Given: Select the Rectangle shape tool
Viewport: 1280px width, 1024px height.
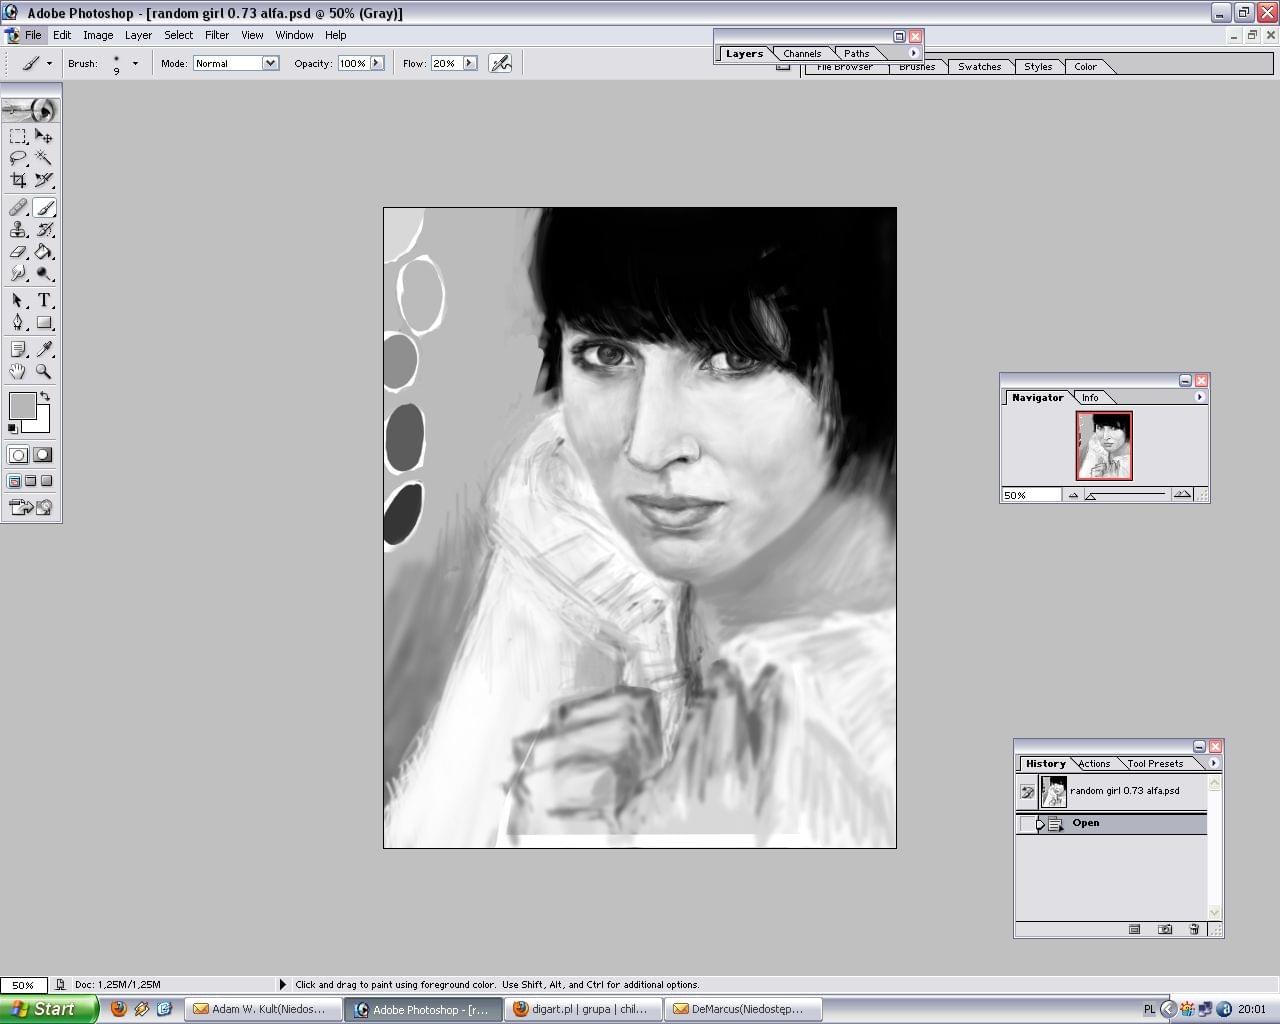Looking at the screenshot, I should pos(44,322).
